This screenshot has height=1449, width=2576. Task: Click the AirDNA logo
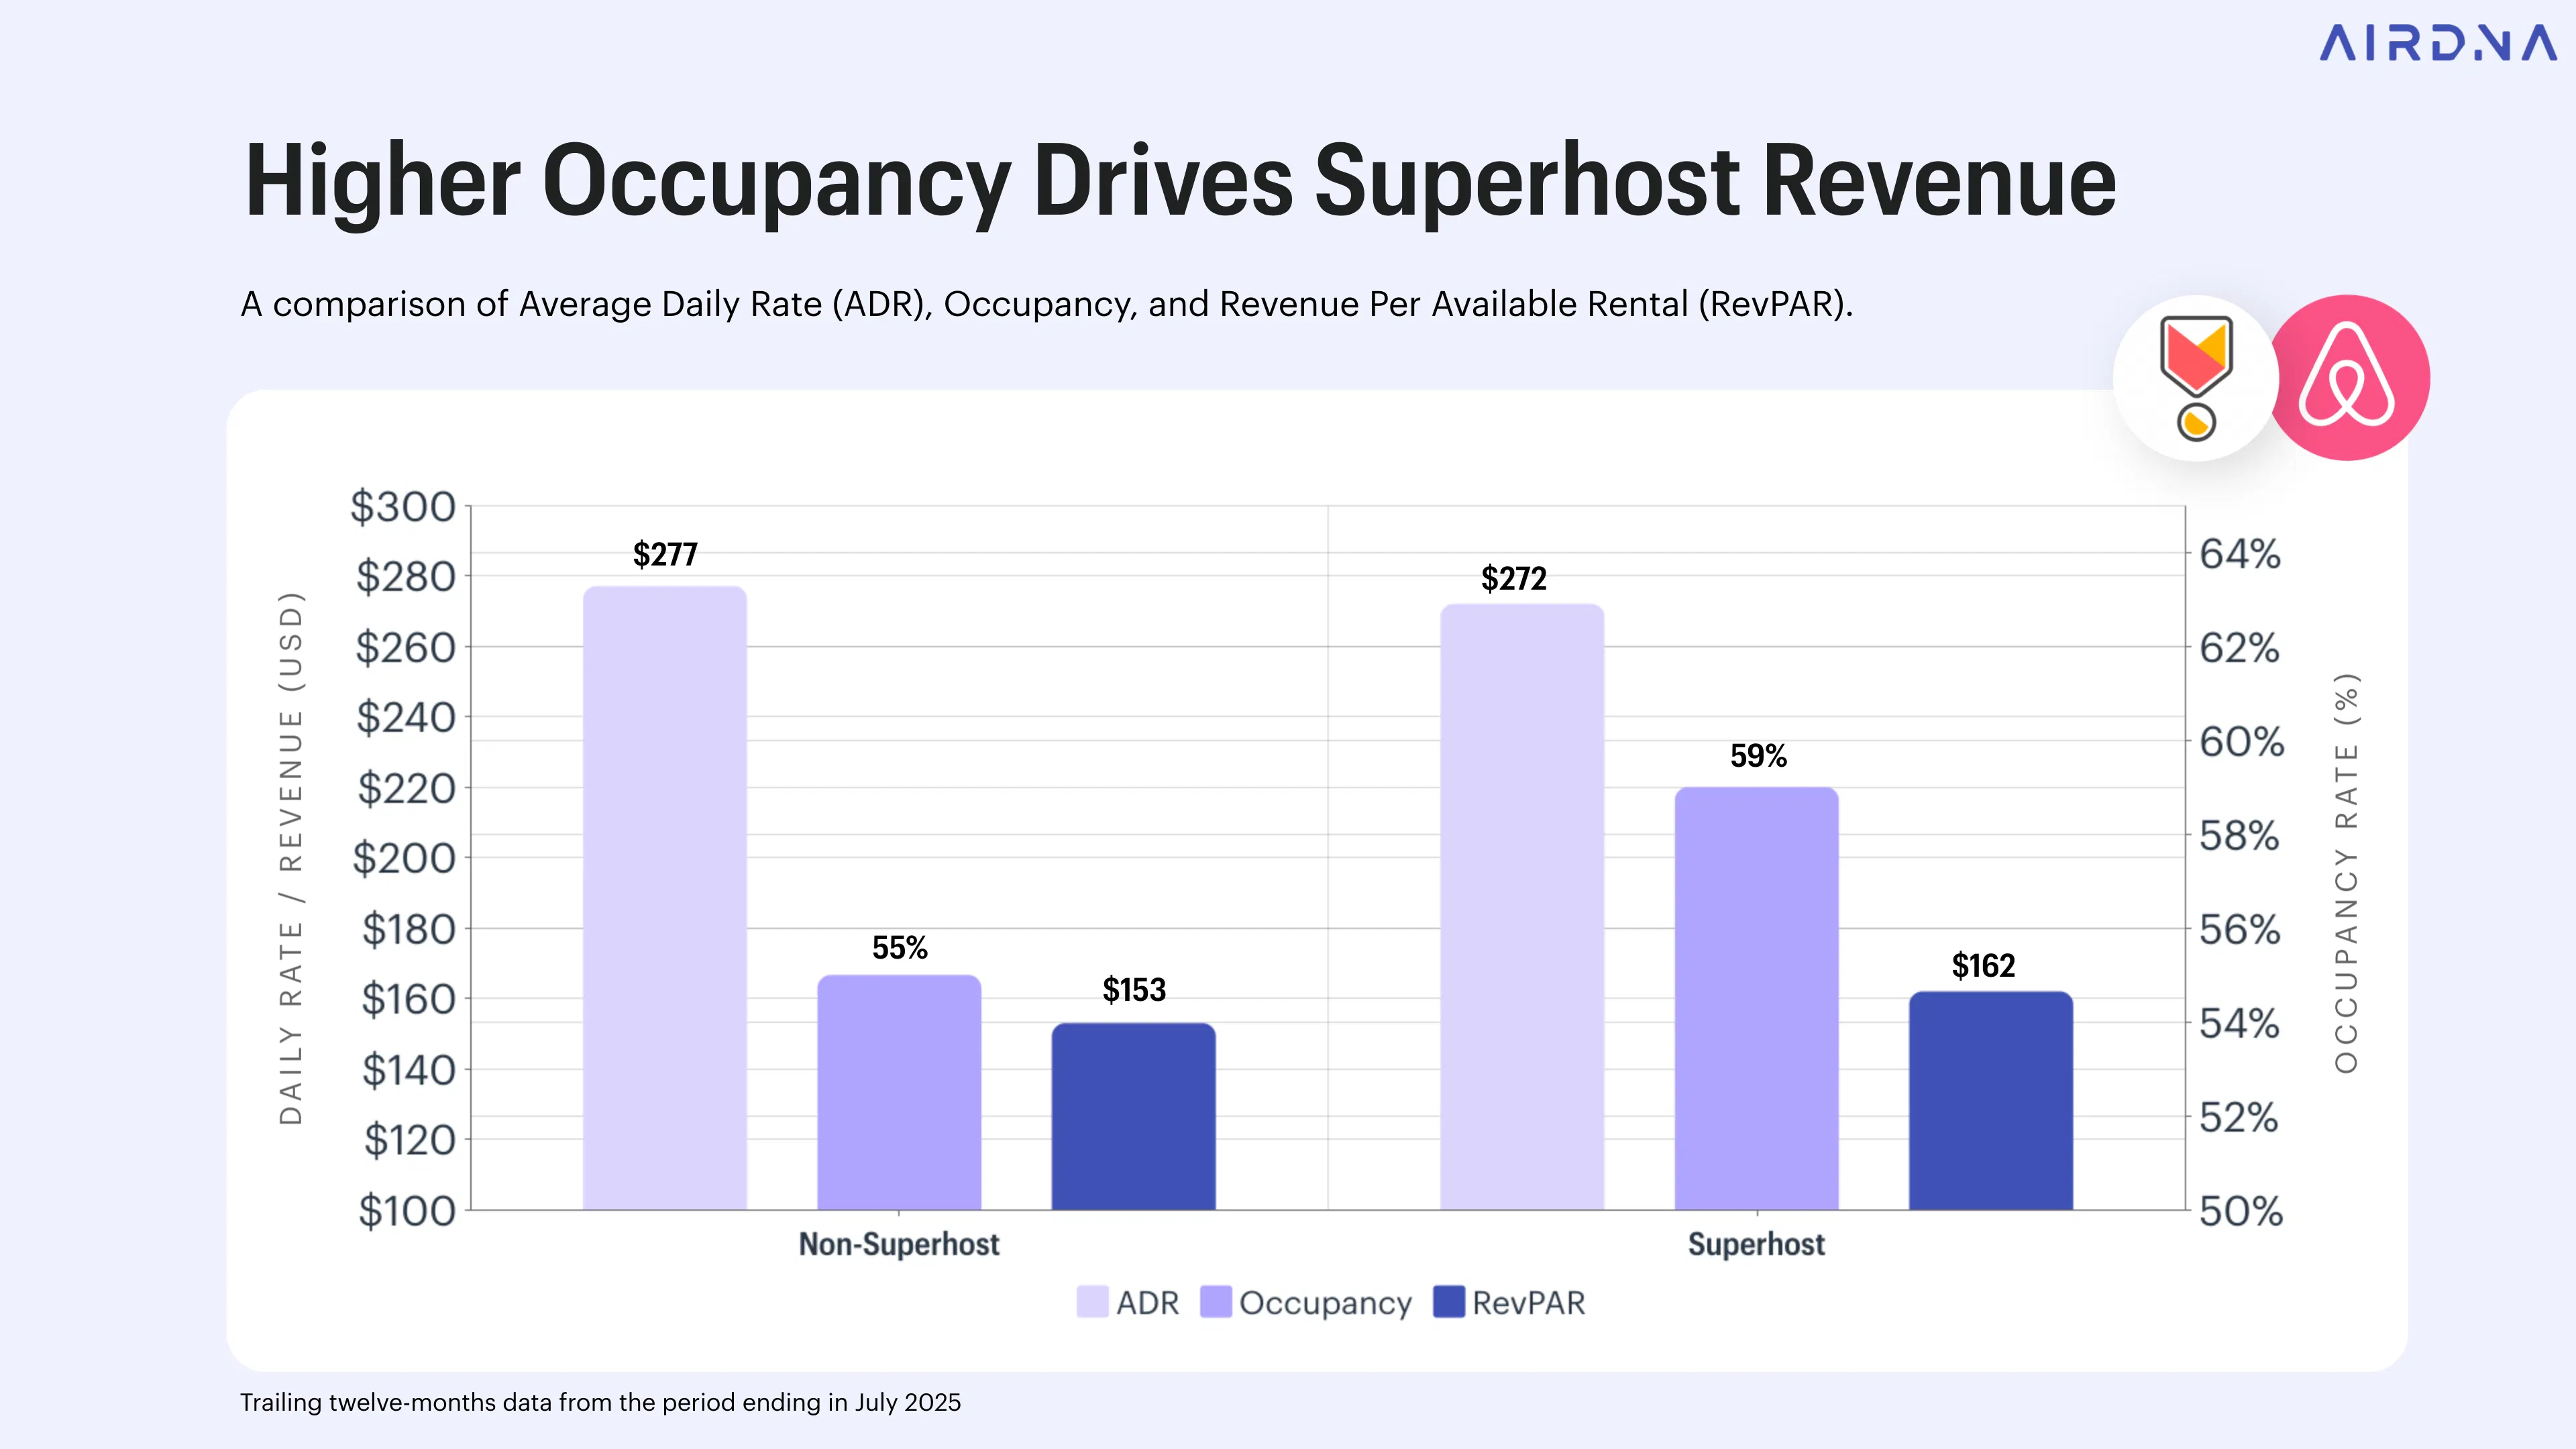pos(2437,43)
